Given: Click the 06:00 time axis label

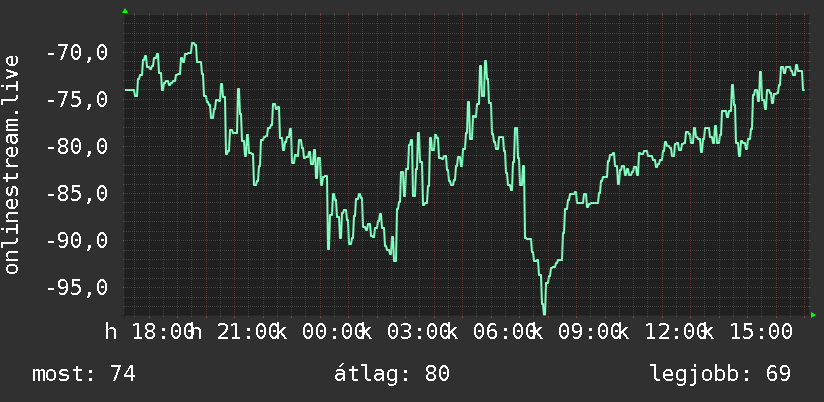Looking at the screenshot, I should (x=503, y=332).
